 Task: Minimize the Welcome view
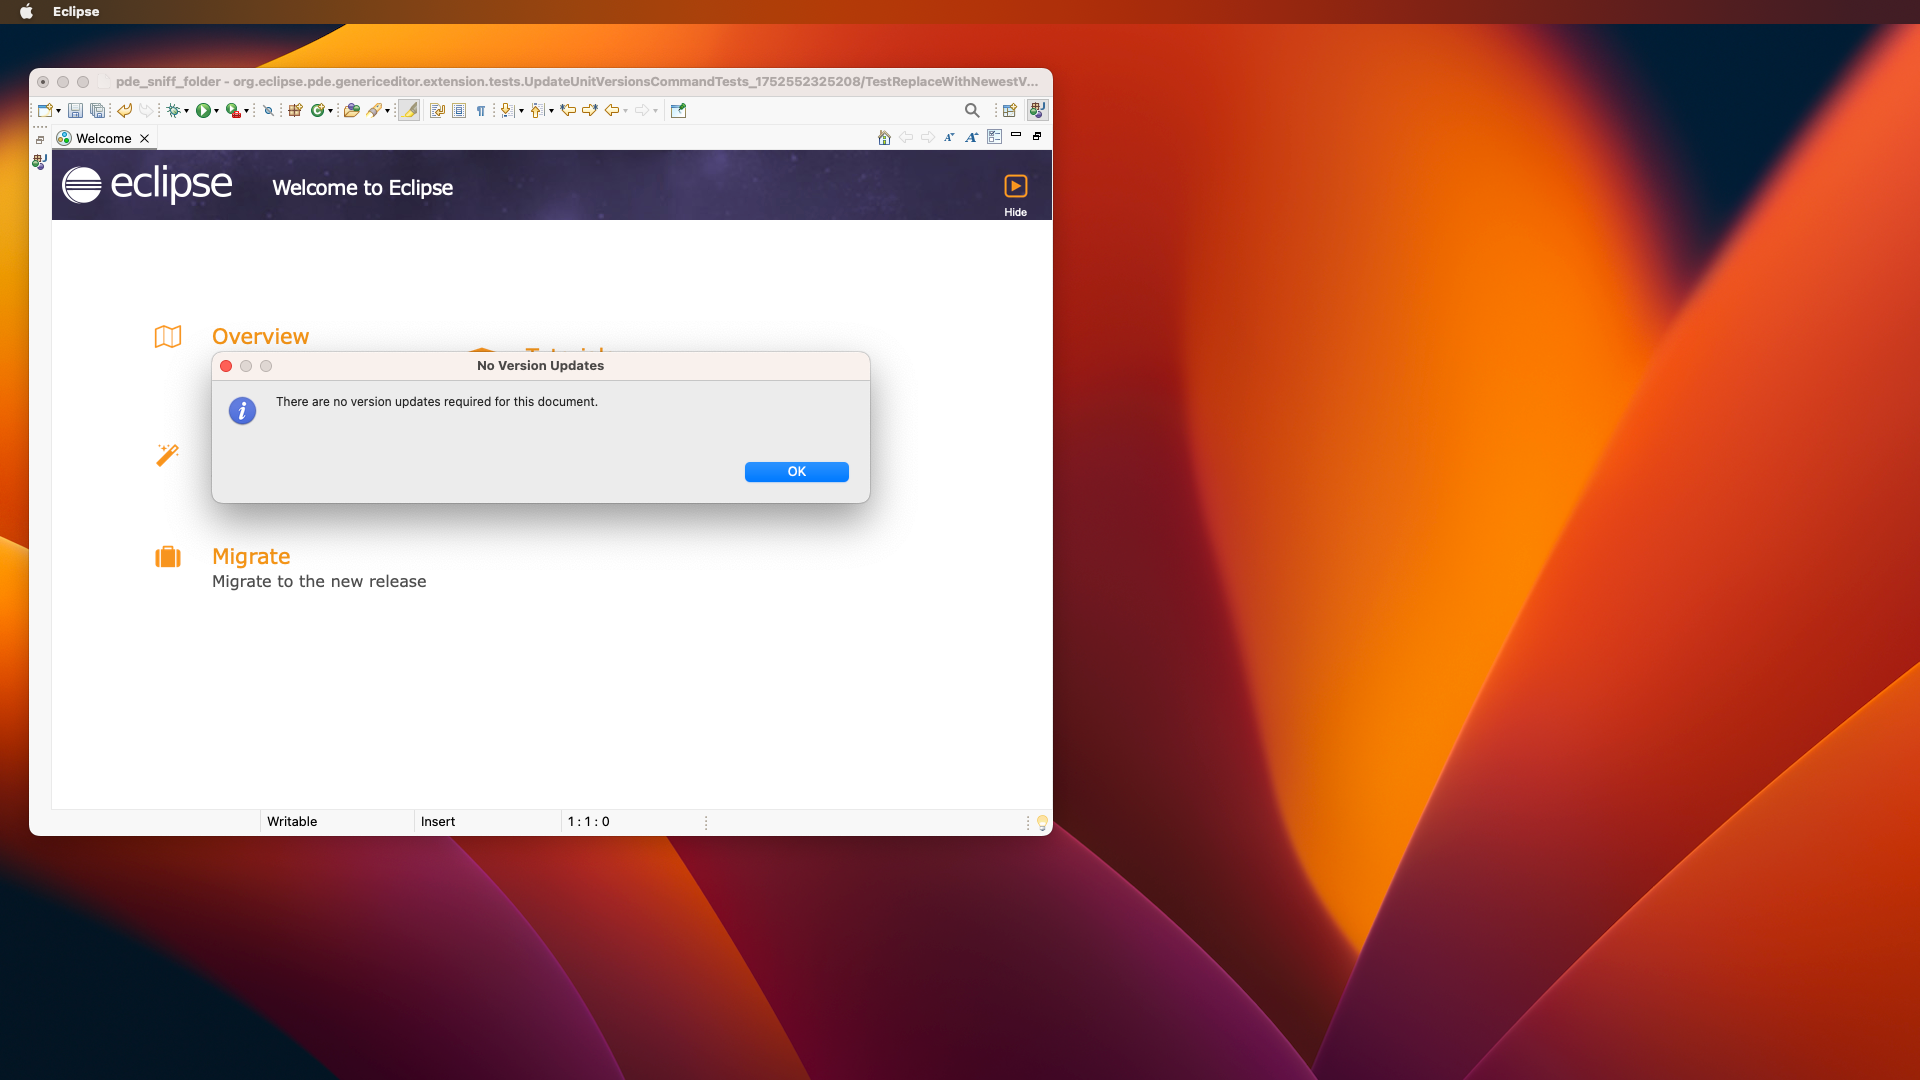click(x=1016, y=135)
